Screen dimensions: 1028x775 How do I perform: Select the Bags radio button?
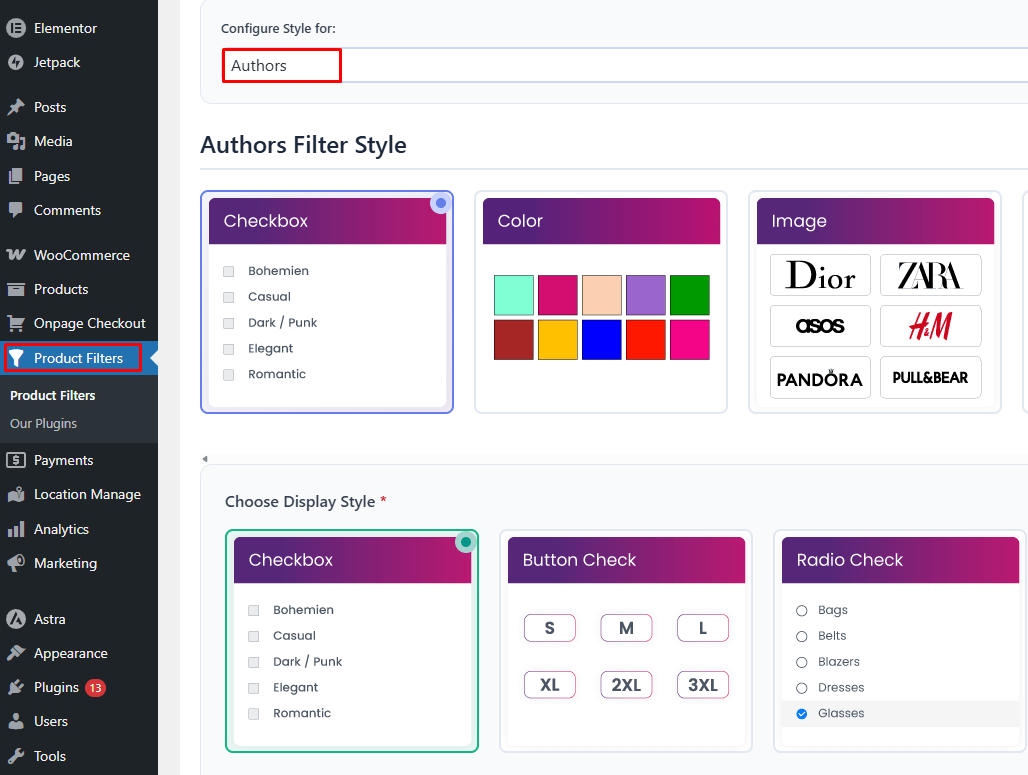802,609
